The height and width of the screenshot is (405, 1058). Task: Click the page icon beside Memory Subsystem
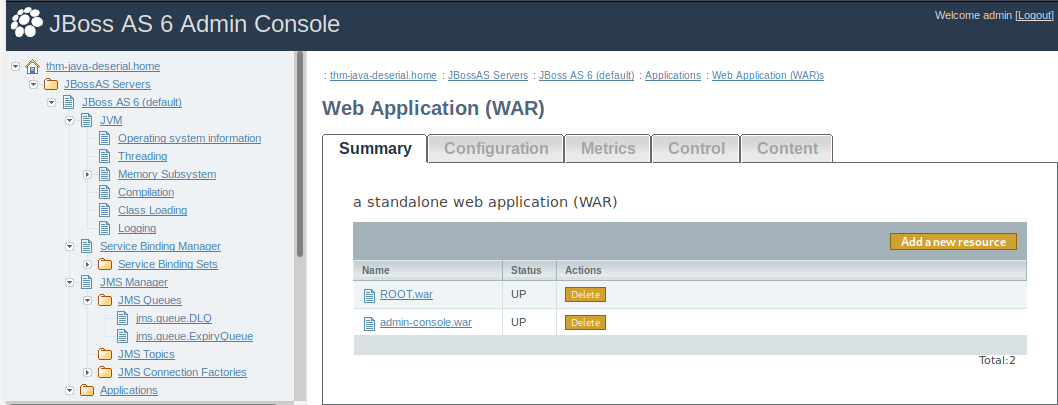click(105, 174)
